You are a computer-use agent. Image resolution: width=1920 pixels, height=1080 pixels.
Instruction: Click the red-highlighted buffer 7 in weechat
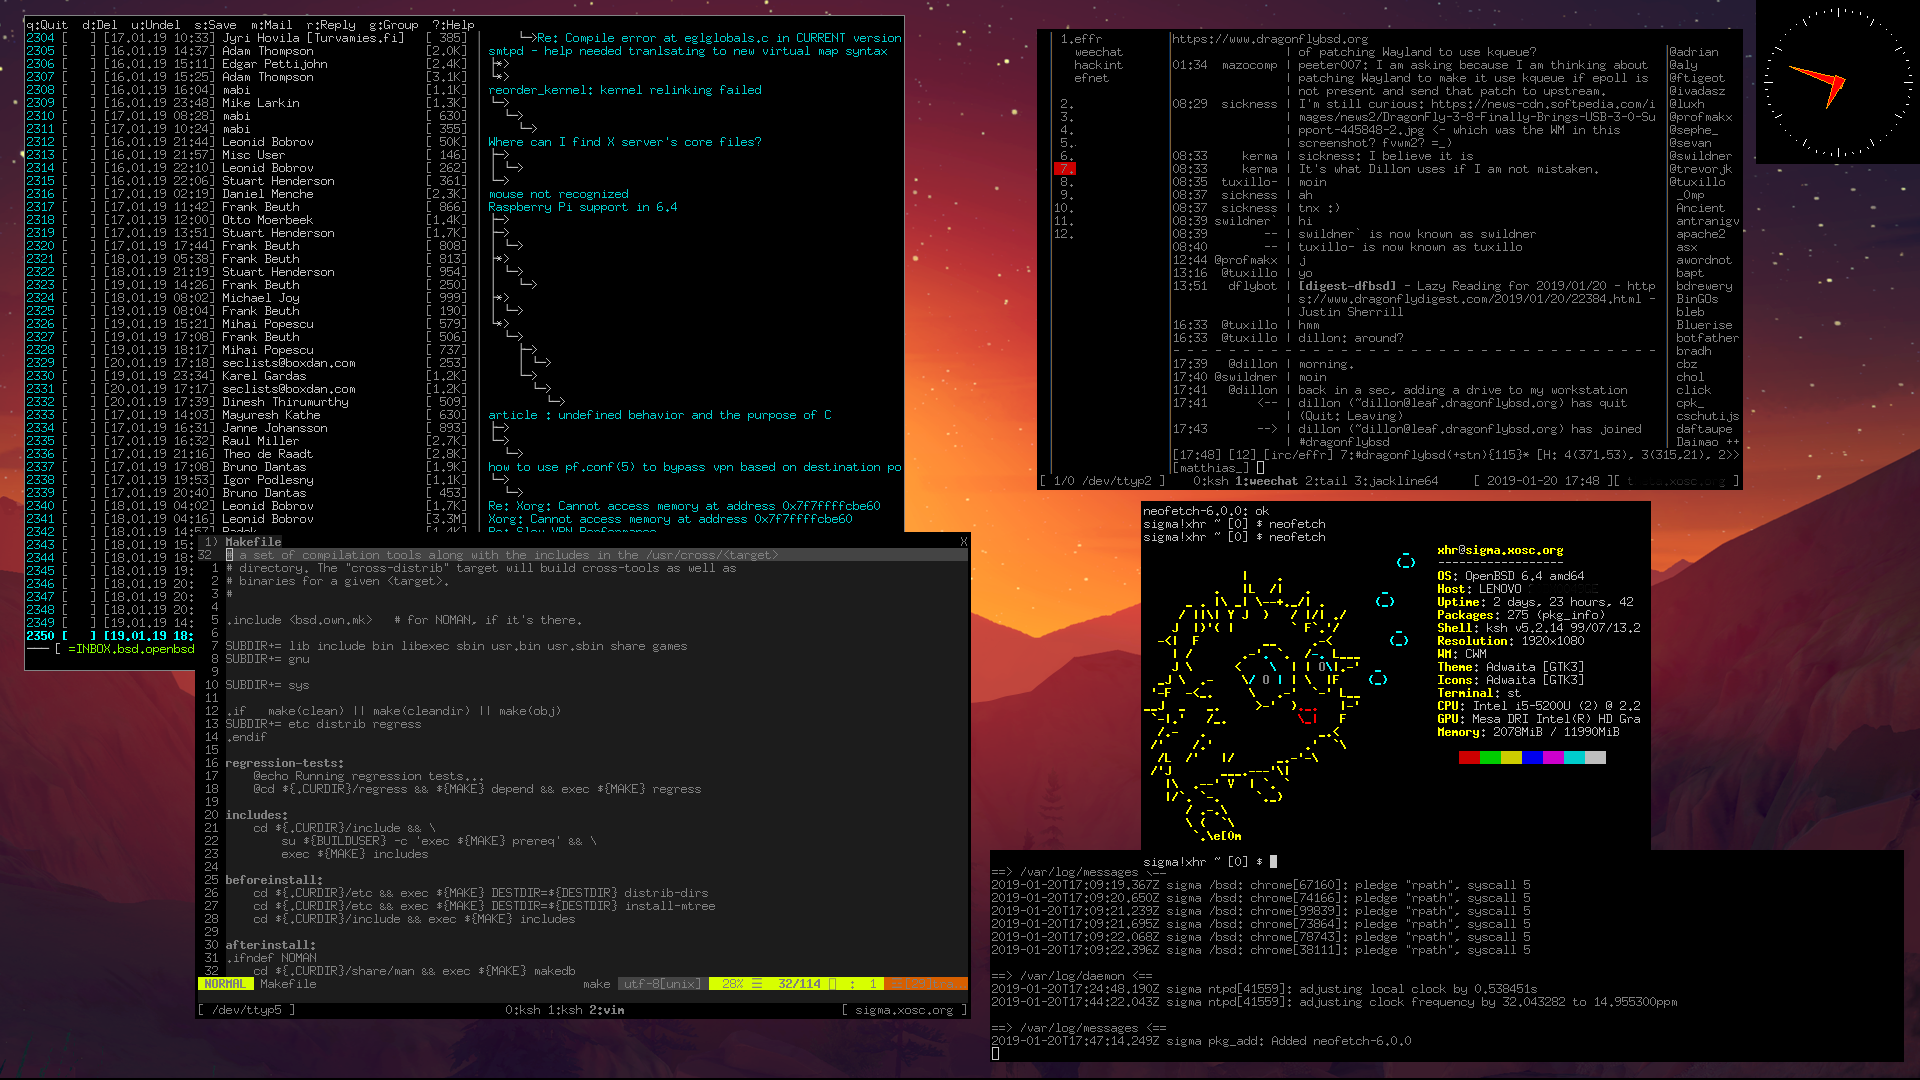point(1065,169)
